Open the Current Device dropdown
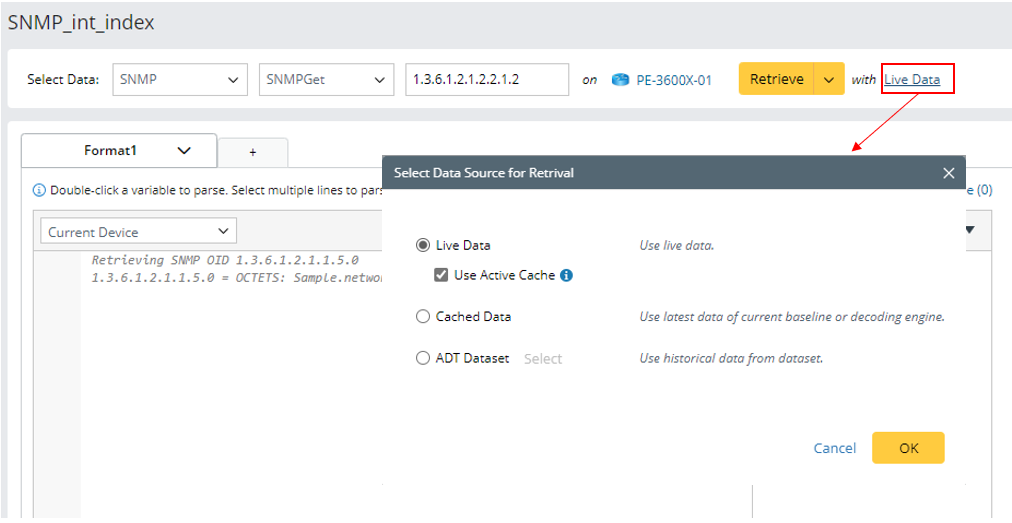 pyautogui.click(x=141, y=232)
